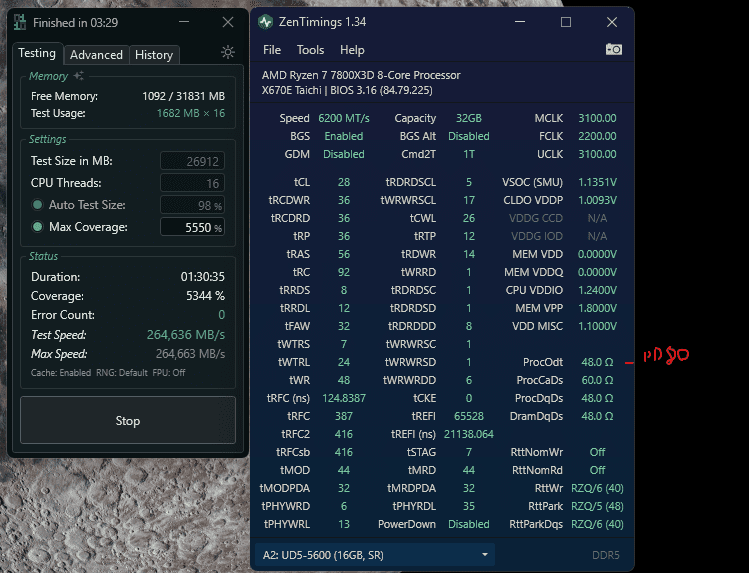Screen dimensions: 749x573
Task: Click the Auto Test Size percent field
Action: click(x=193, y=205)
